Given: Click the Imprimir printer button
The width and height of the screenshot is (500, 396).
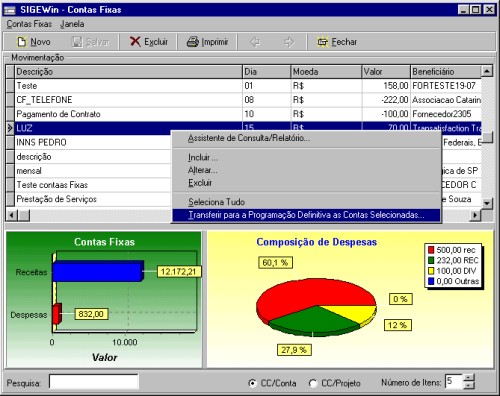Looking at the screenshot, I should (x=207, y=42).
